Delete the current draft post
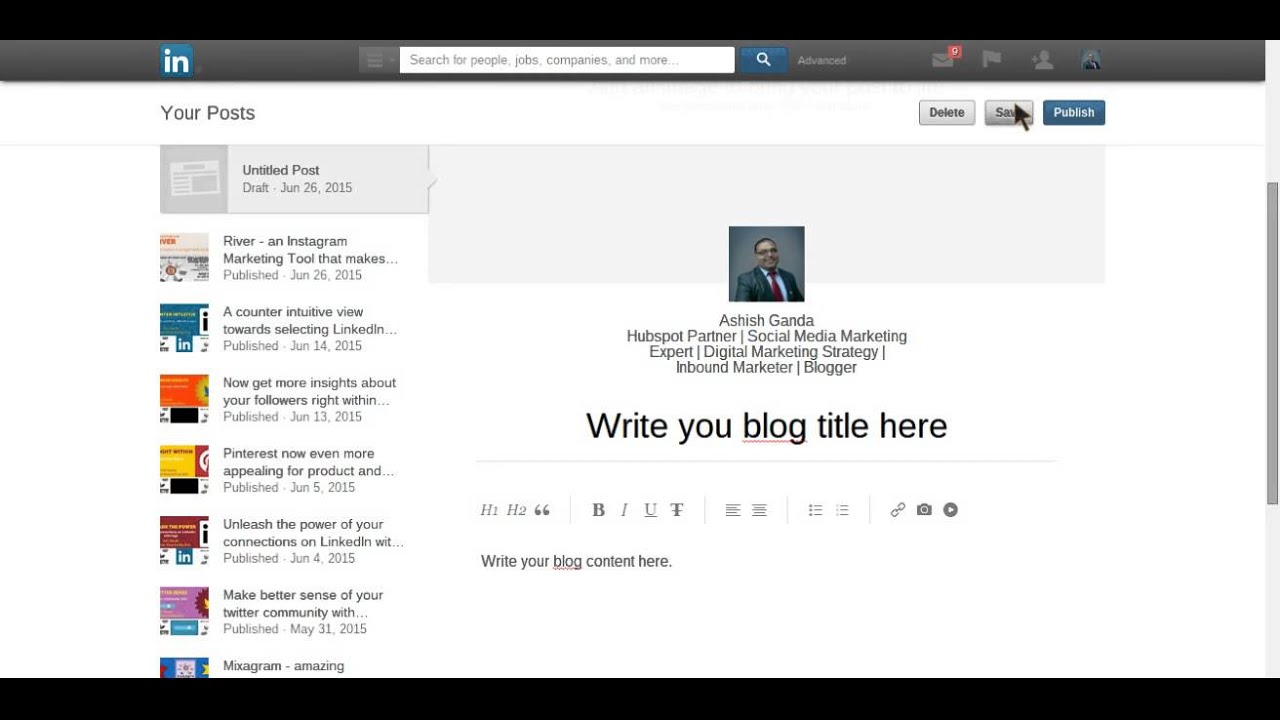 [947, 113]
